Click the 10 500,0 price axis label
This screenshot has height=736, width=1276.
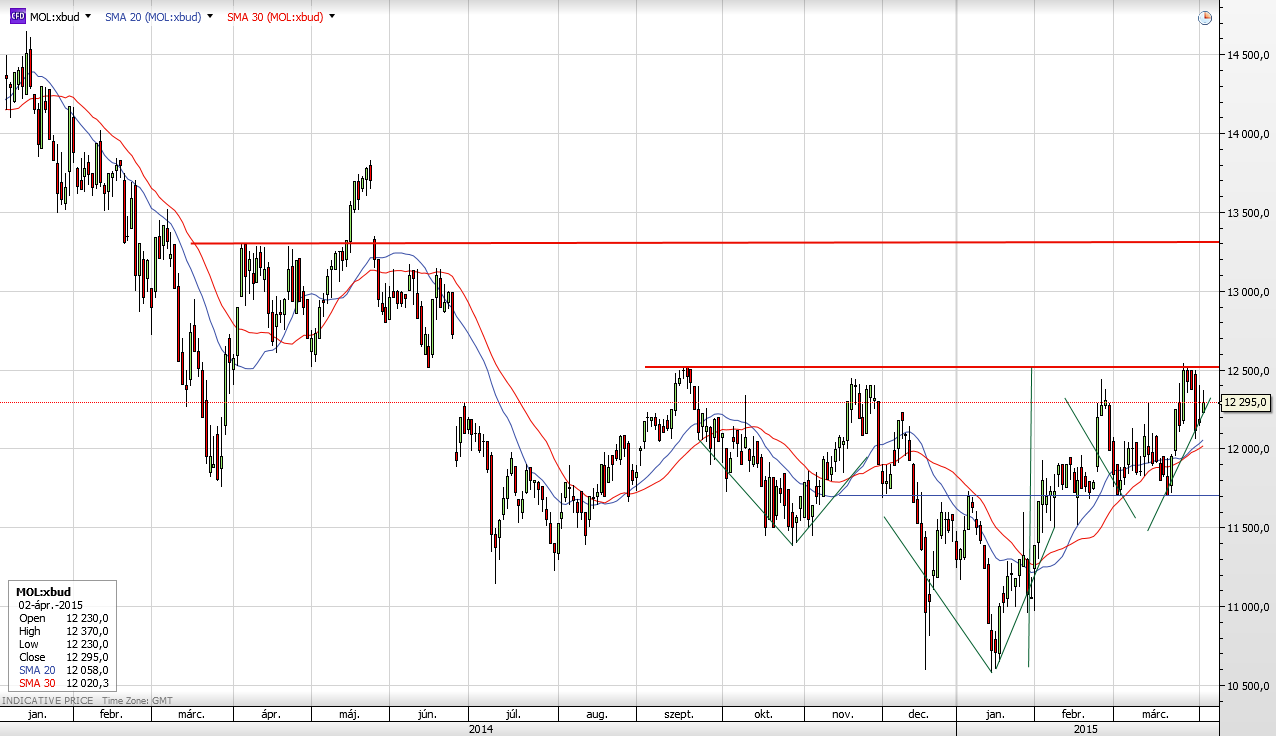pos(1248,686)
